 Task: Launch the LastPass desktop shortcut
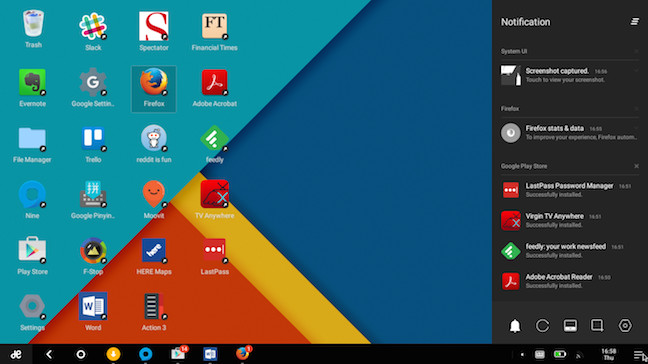pos(214,250)
